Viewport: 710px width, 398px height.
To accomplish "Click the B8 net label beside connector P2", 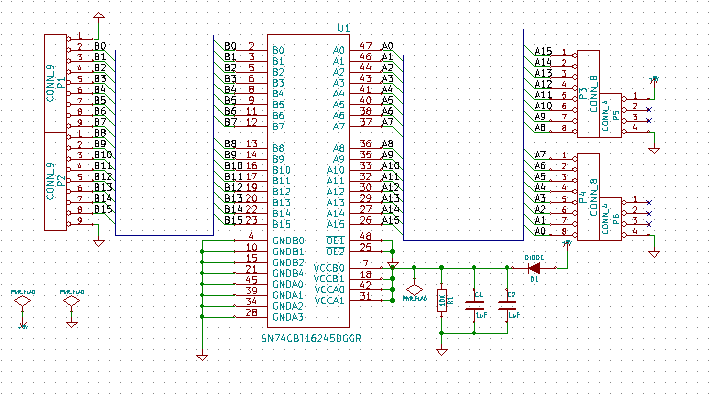I will click(x=100, y=133).
